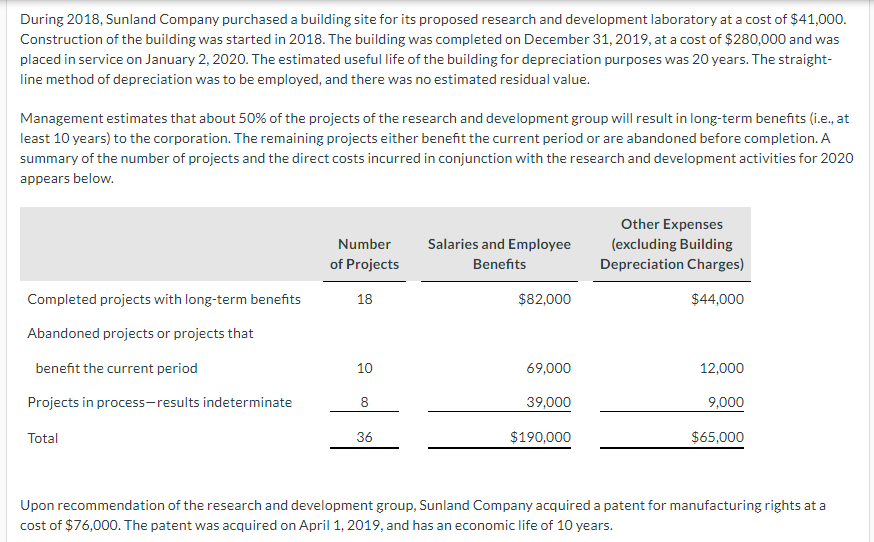The height and width of the screenshot is (542, 874).
Task: Click the 69,000 salaries value
Action: 548,369
